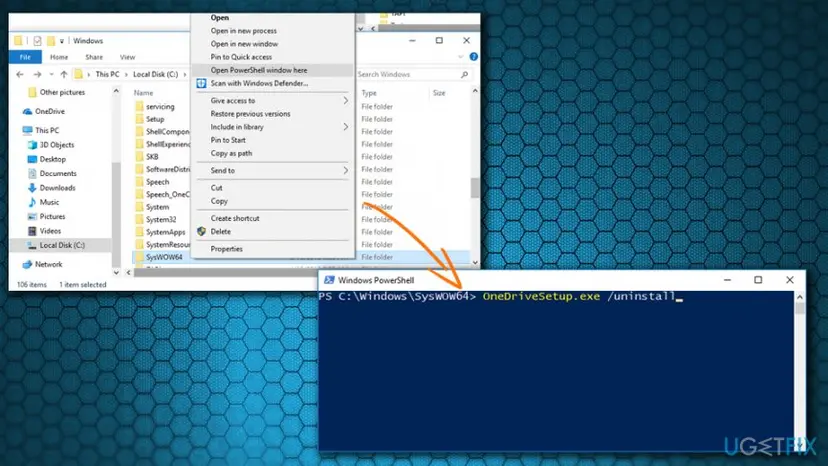
Task: Choose Copy as path
Action: pos(231,153)
